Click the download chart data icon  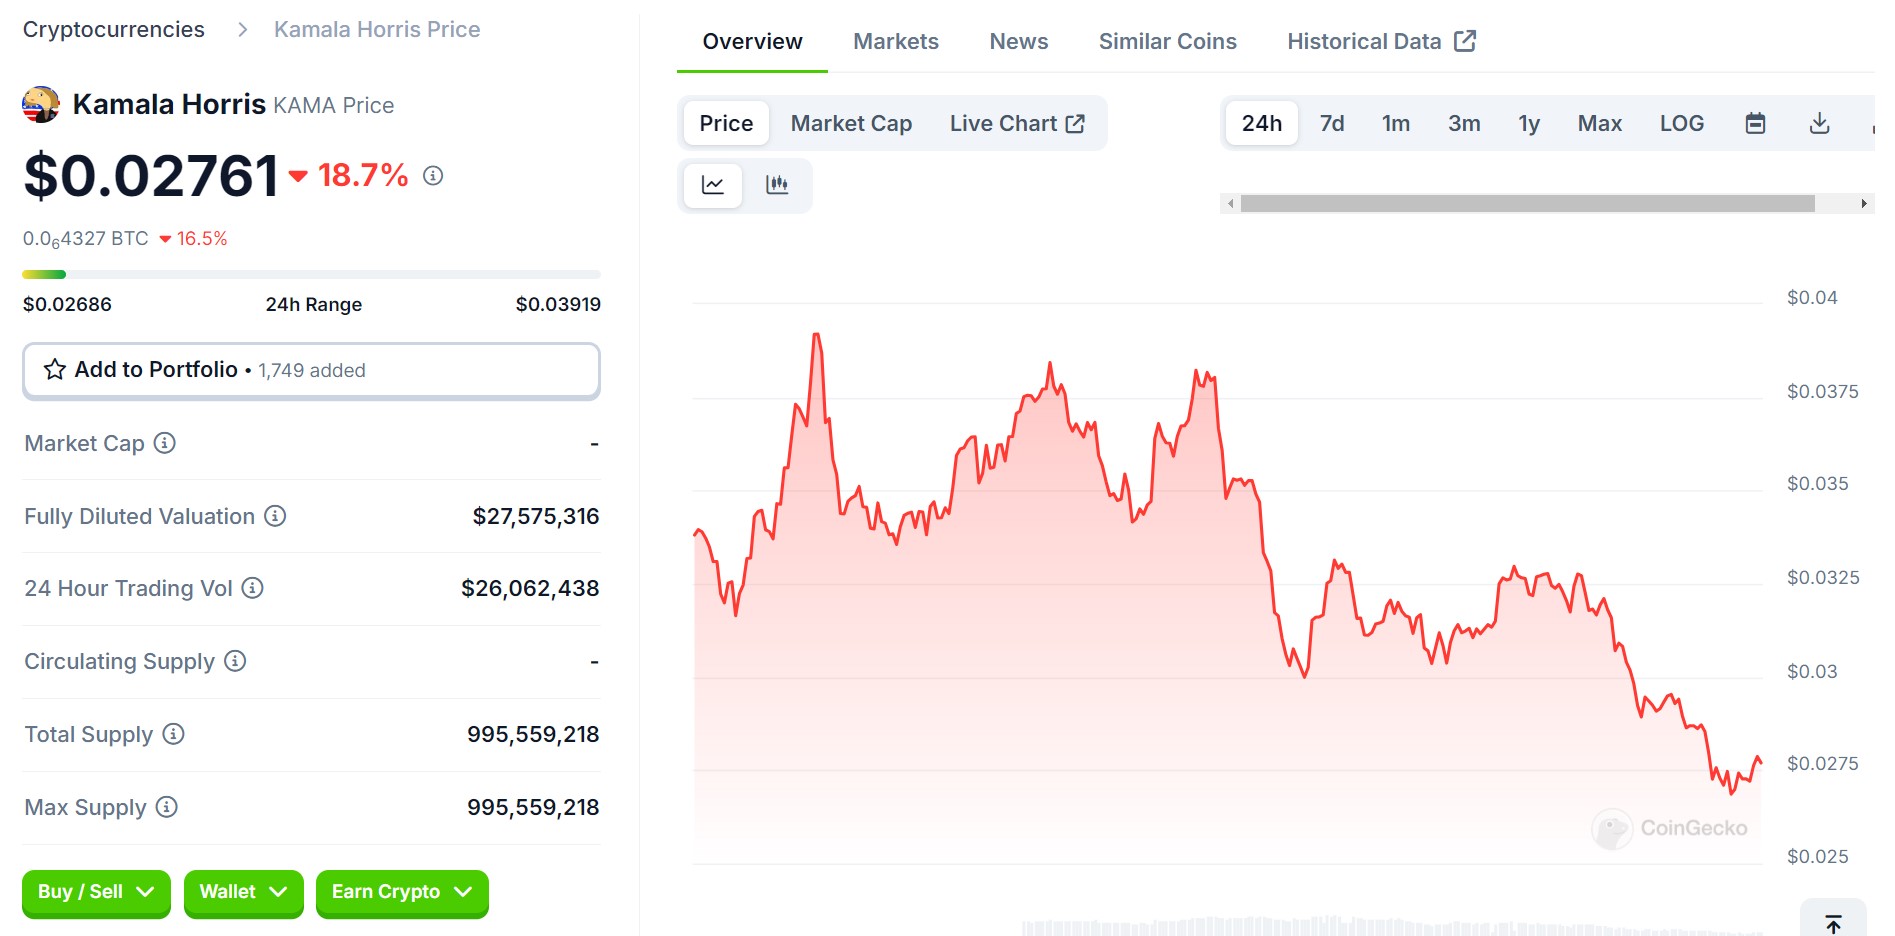pos(1819,123)
